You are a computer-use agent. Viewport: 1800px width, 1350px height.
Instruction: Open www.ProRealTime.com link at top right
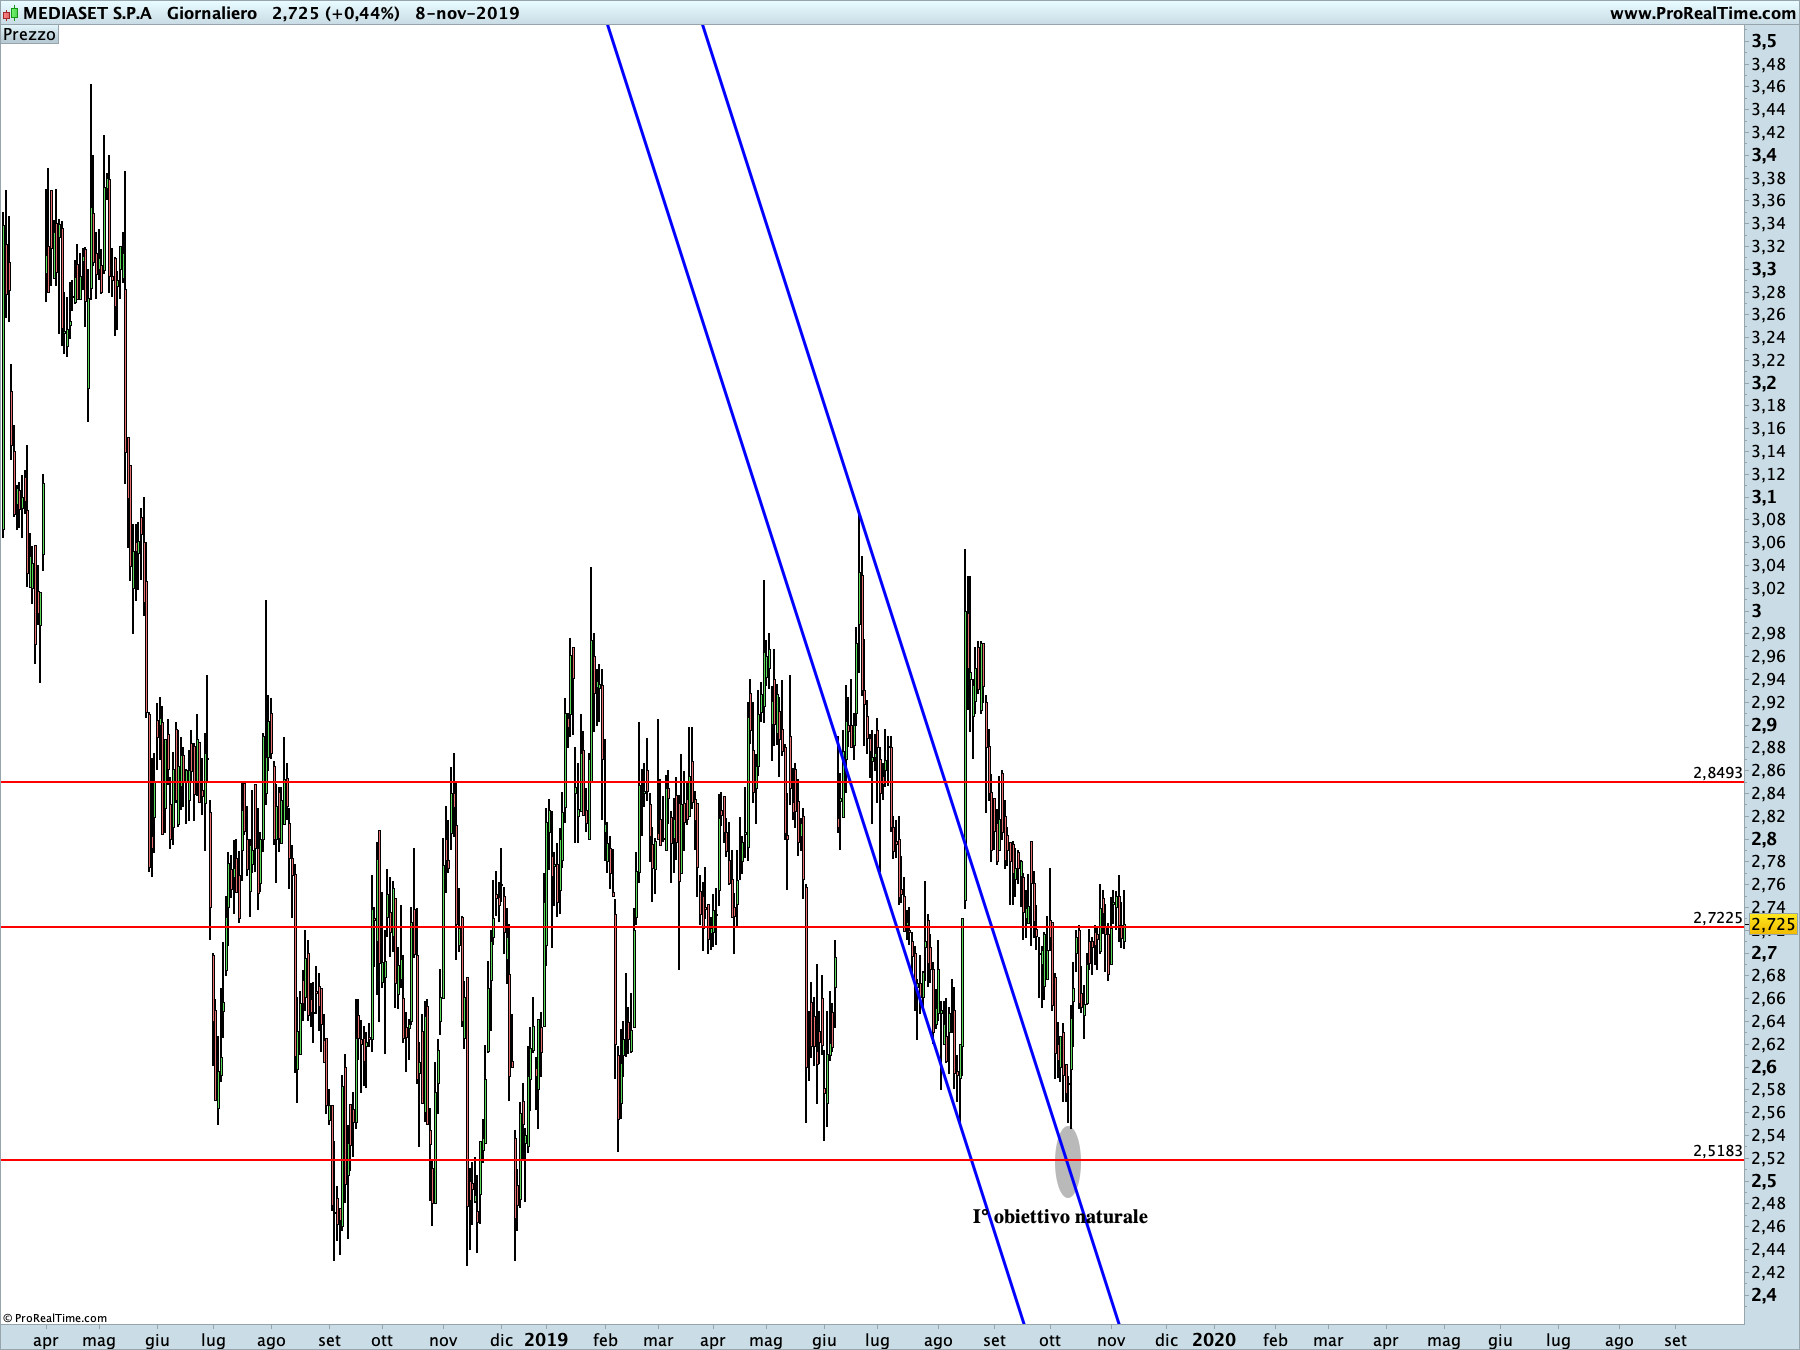tap(1702, 14)
